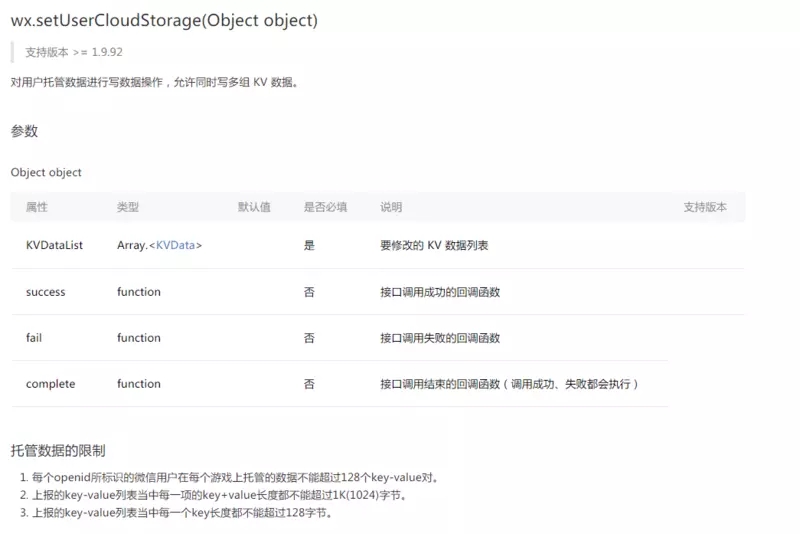Click the 类型 column header

tap(128, 207)
